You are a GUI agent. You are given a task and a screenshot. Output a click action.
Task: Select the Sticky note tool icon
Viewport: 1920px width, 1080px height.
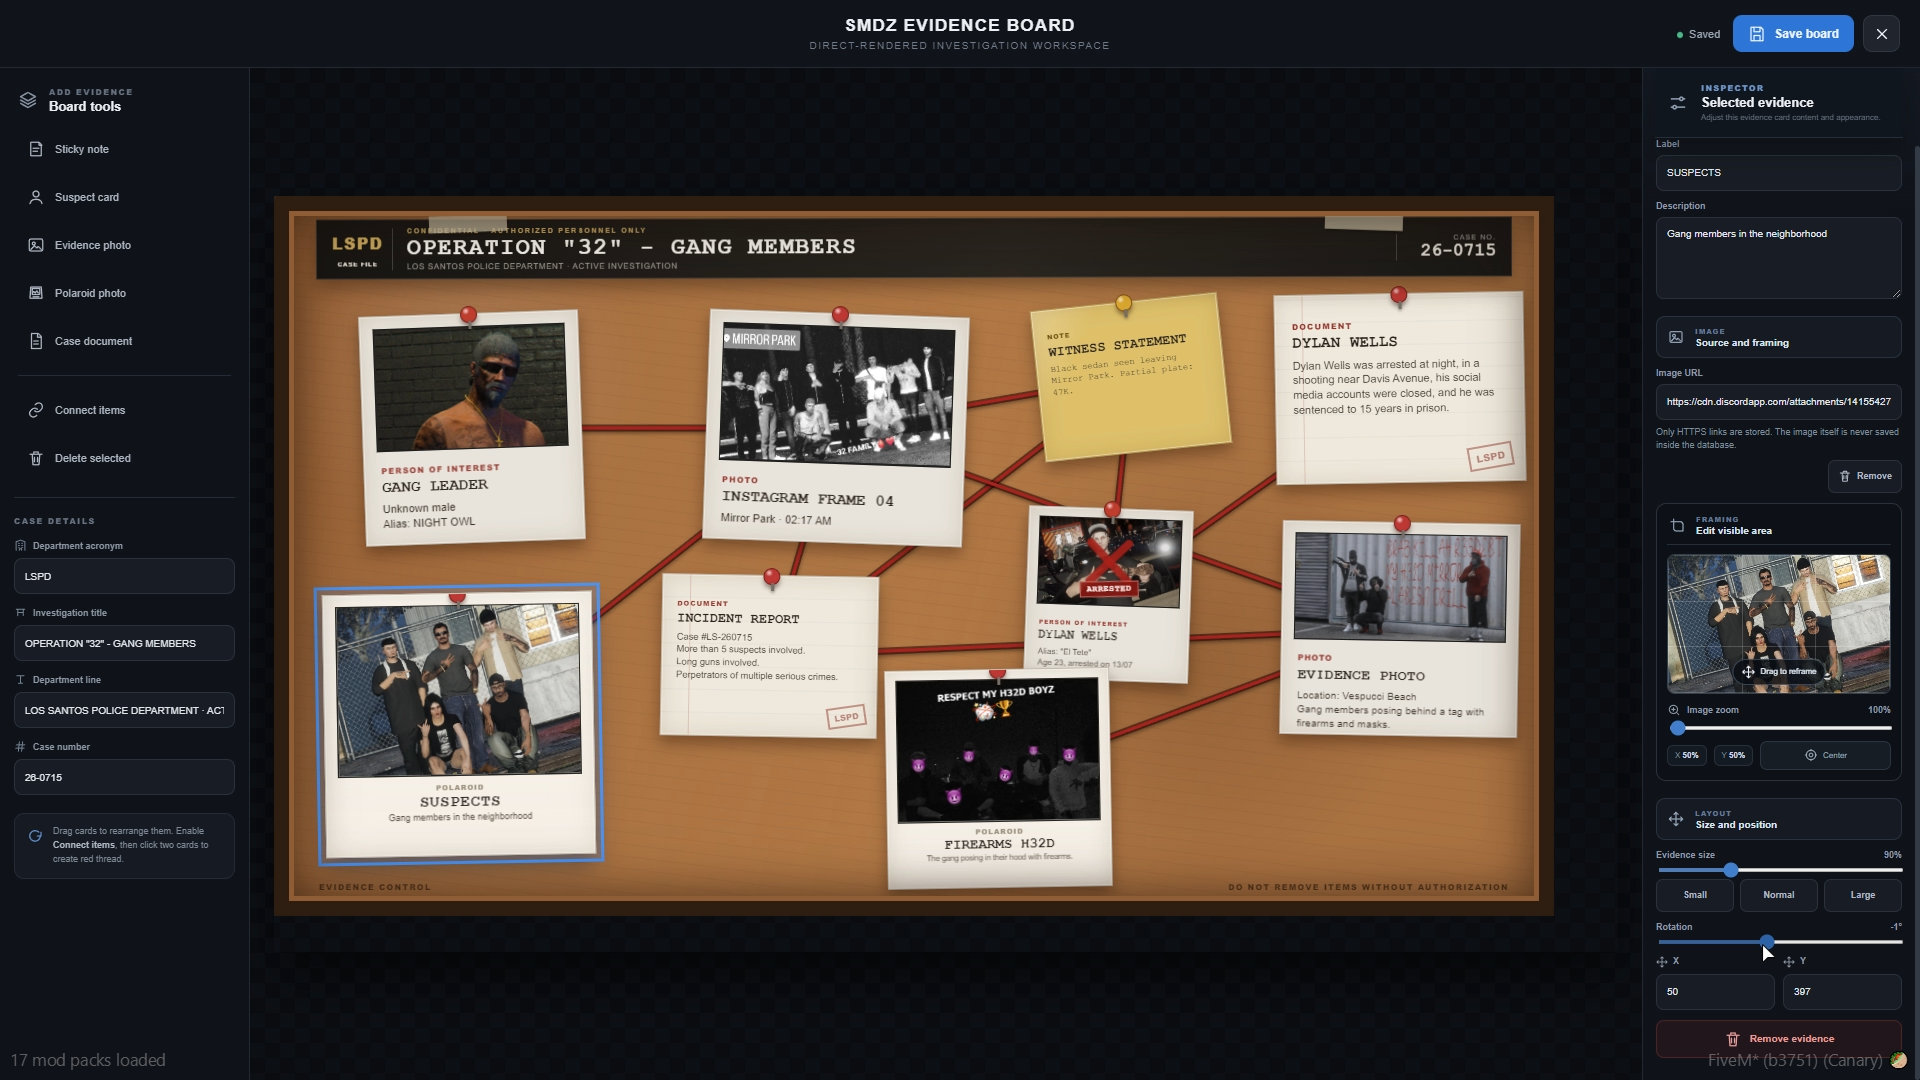click(x=36, y=149)
